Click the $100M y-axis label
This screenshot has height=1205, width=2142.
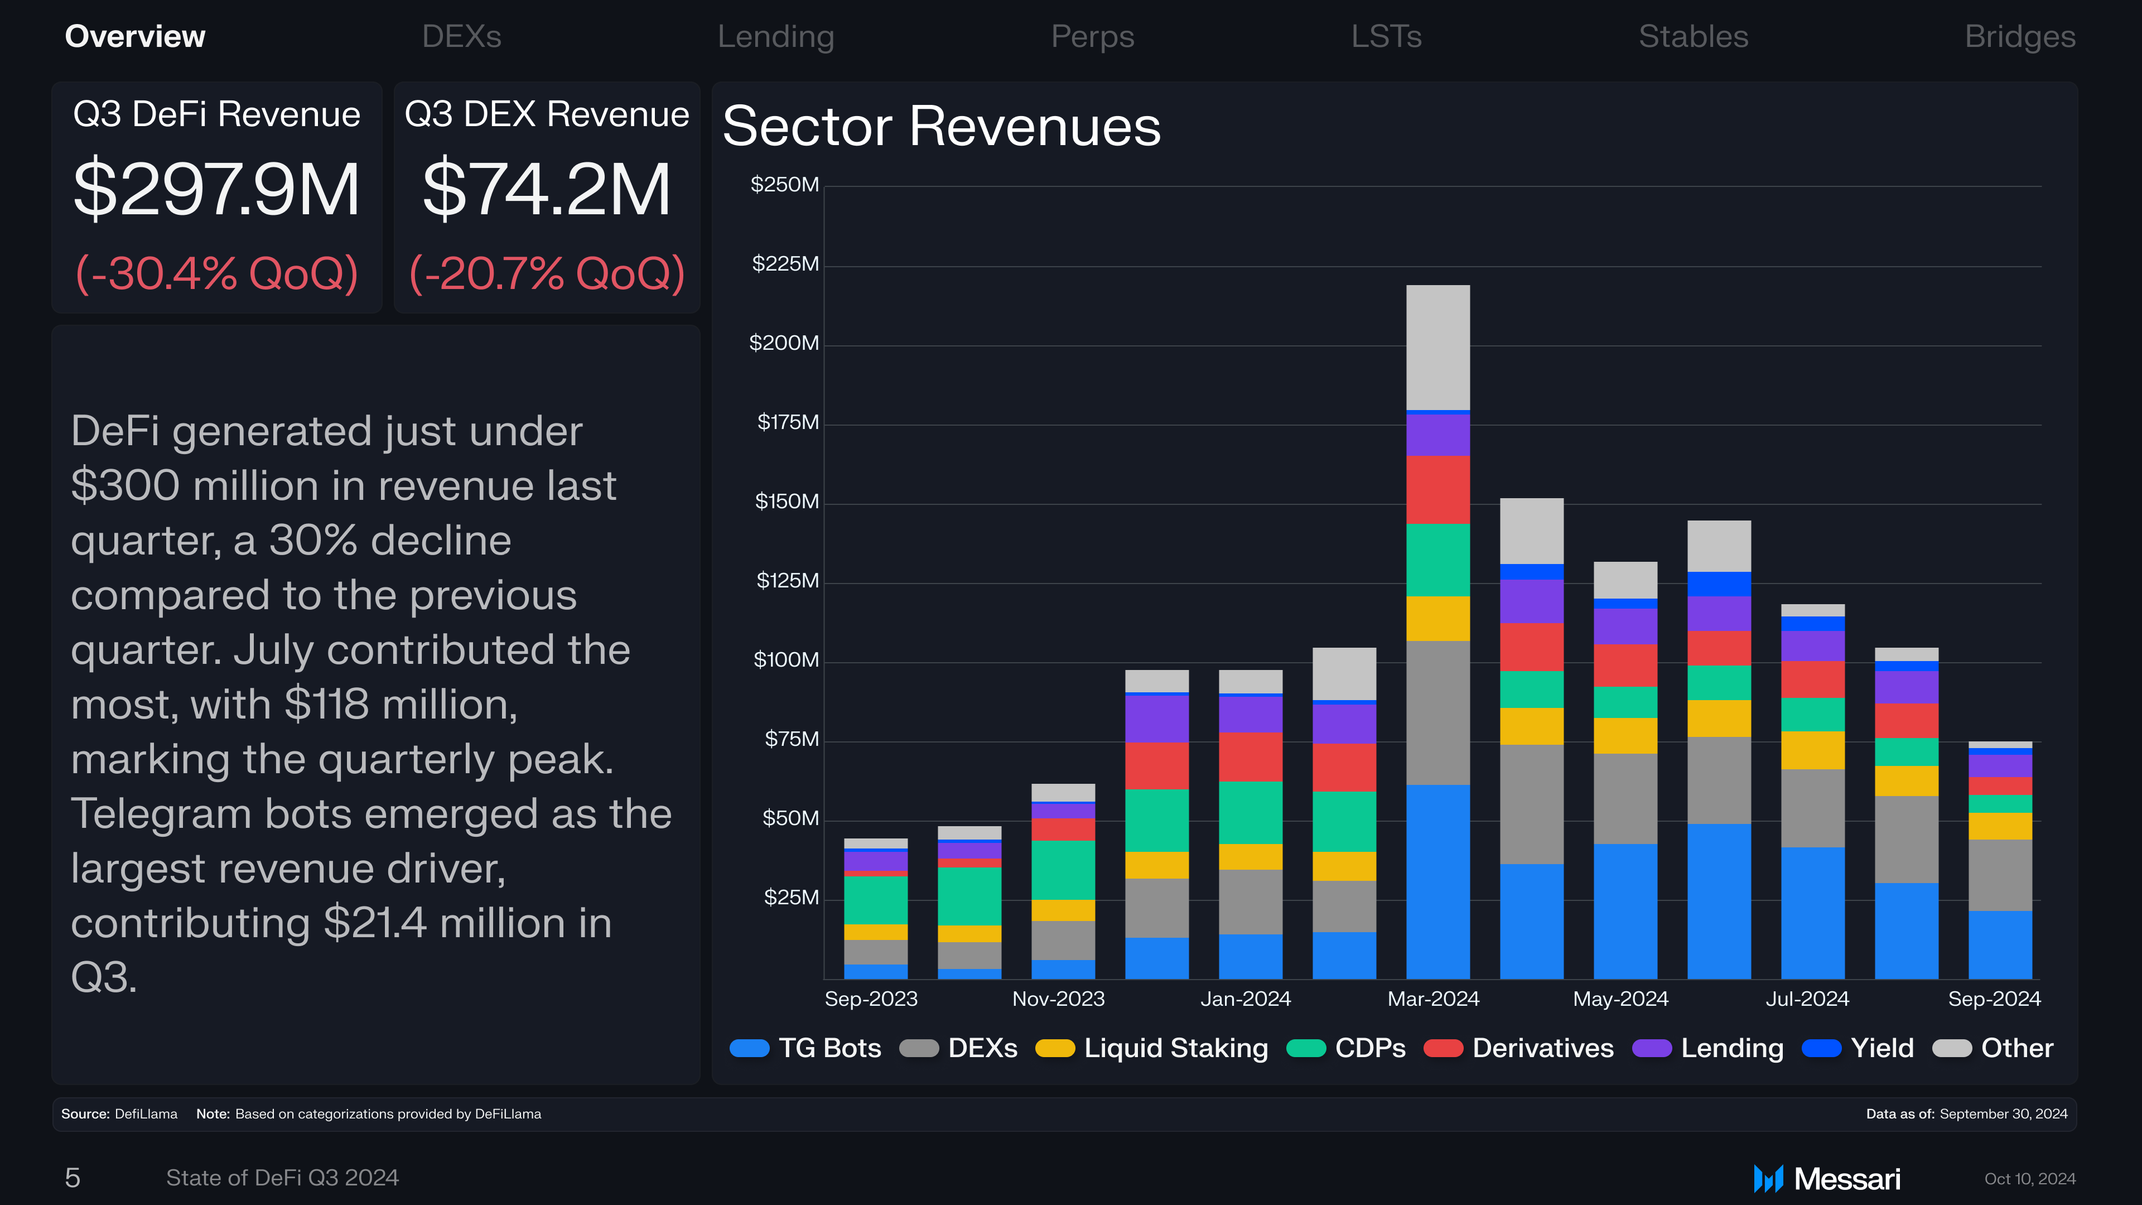click(x=786, y=660)
